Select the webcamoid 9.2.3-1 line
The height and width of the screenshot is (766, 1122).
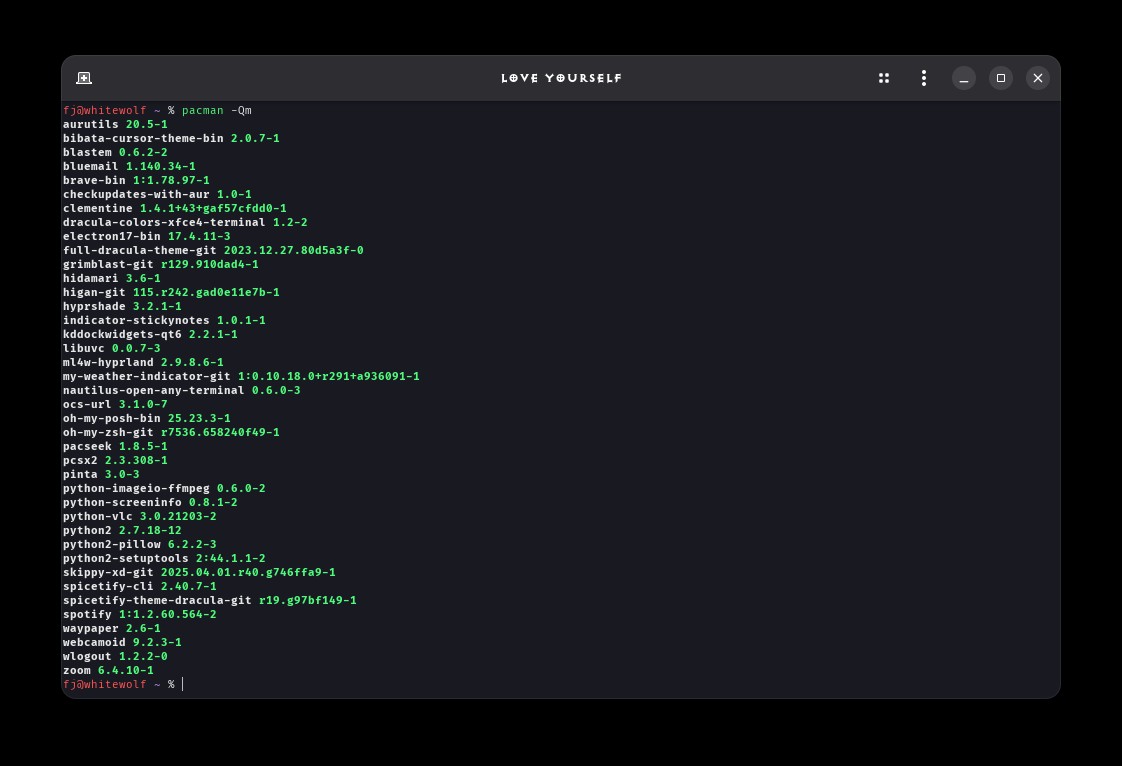122,642
